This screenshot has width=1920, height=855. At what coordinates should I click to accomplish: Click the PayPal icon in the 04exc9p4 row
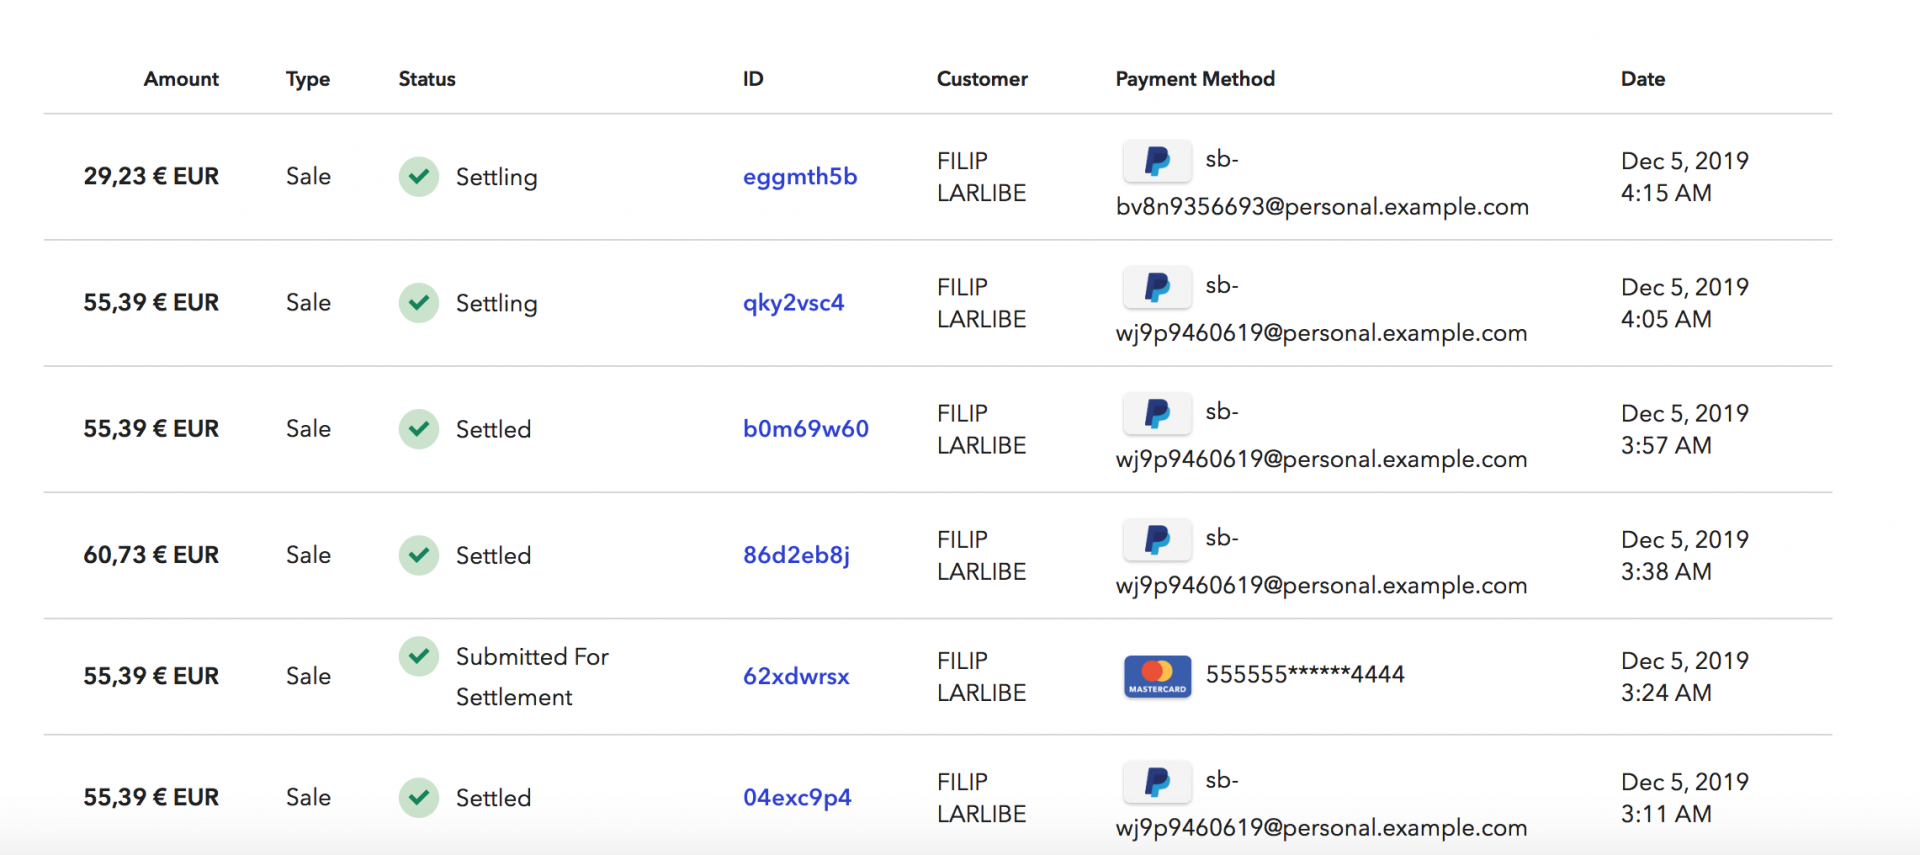click(x=1157, y=782)
